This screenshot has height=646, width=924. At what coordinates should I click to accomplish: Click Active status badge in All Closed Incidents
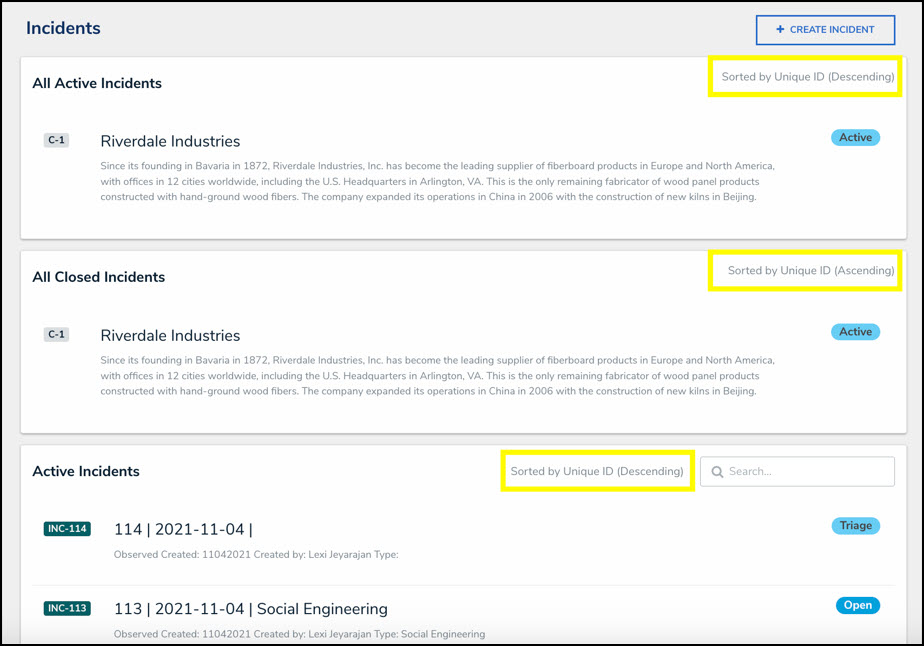[855, 332]
